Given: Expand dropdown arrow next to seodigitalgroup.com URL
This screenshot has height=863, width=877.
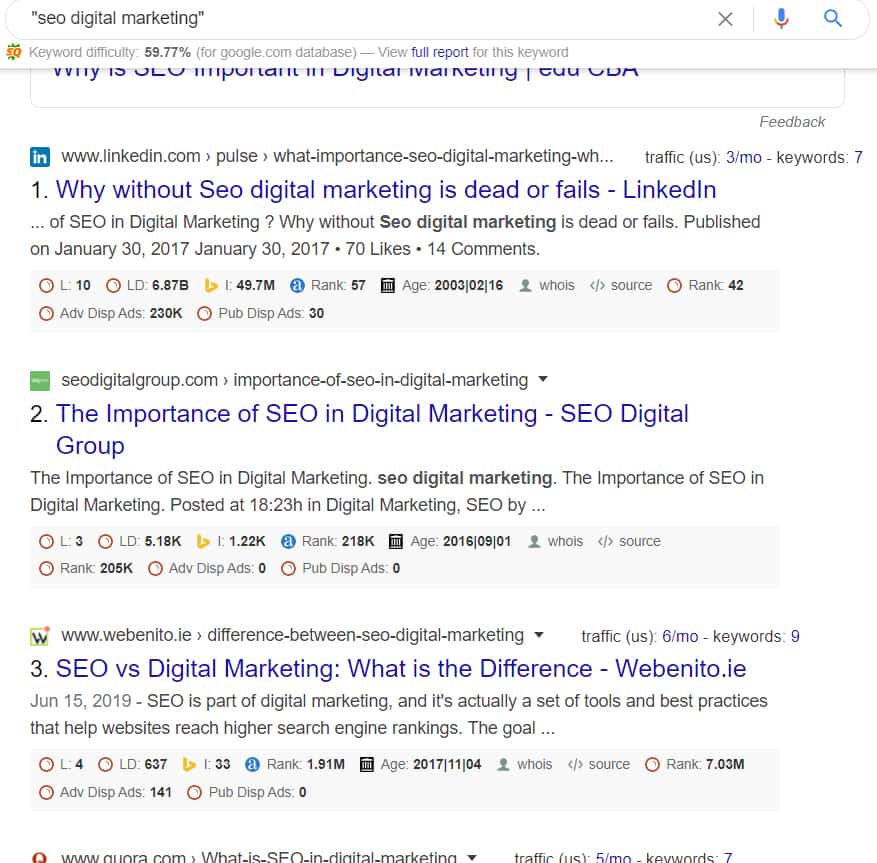Looking at the screenshot, I should pyautogui.click(x=543, y=379).
